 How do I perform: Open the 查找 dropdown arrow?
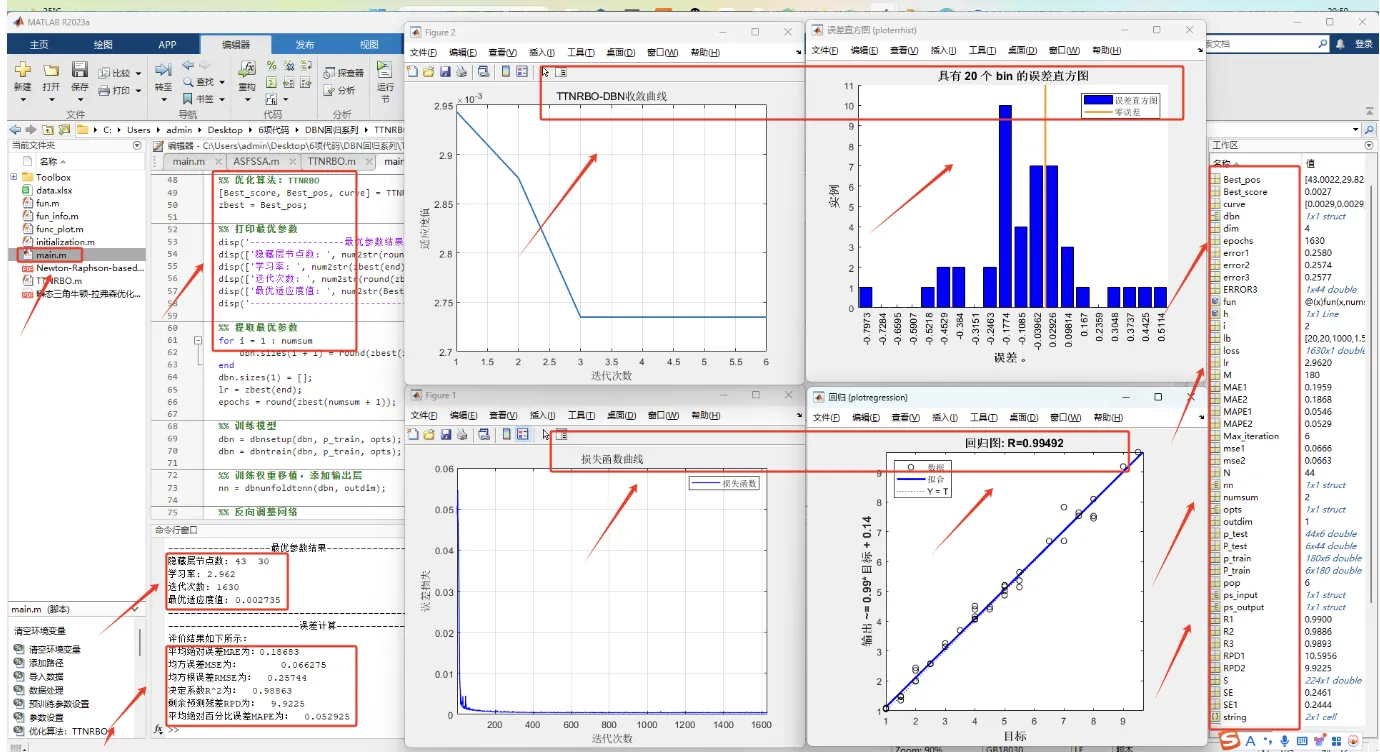point(221,82)
